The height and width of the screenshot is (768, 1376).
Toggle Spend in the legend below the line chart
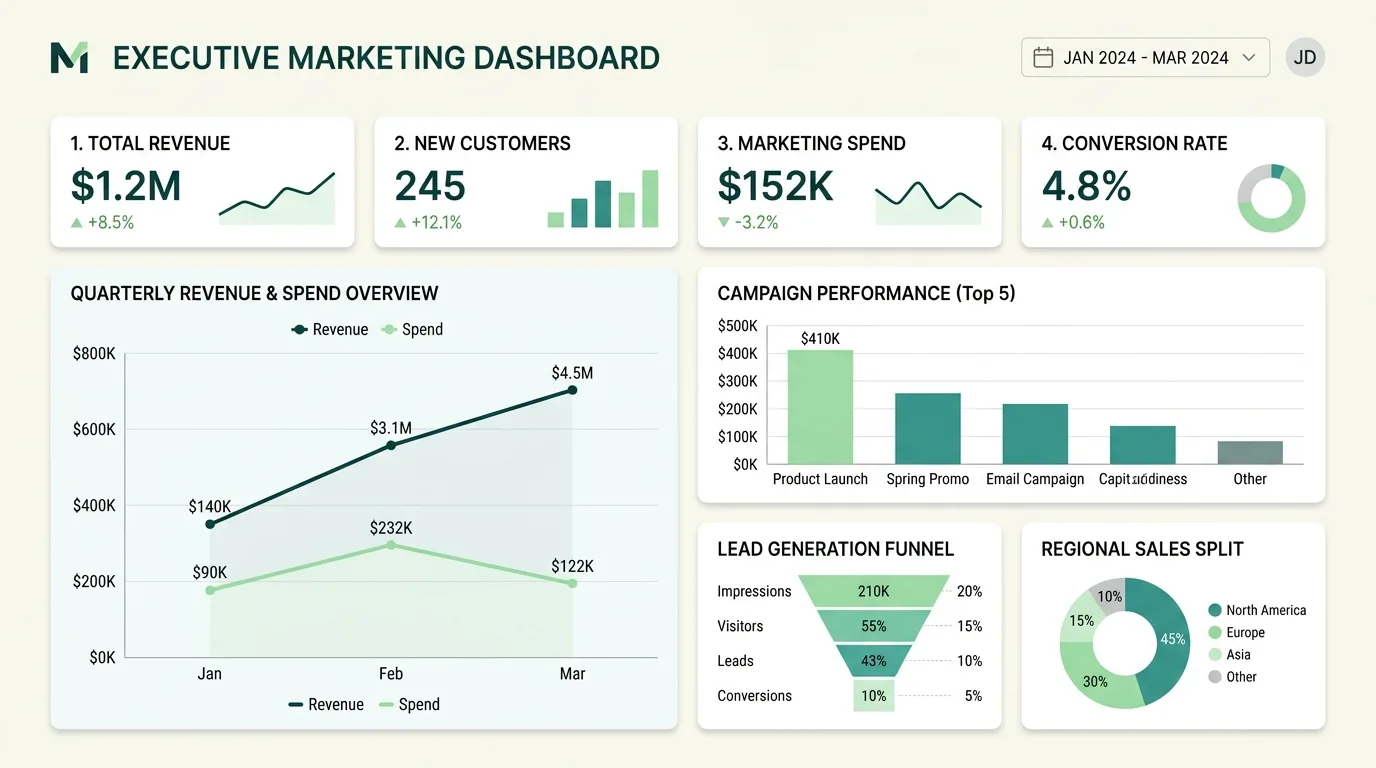pos(409,704)
